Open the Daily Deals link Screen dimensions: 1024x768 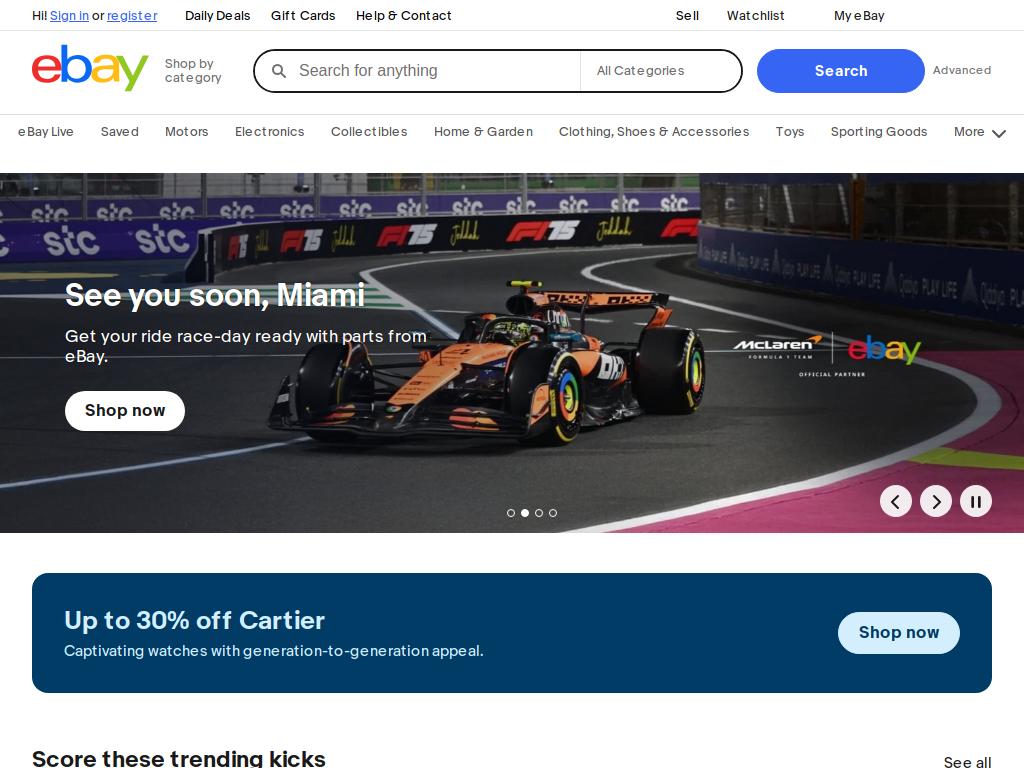217,16
